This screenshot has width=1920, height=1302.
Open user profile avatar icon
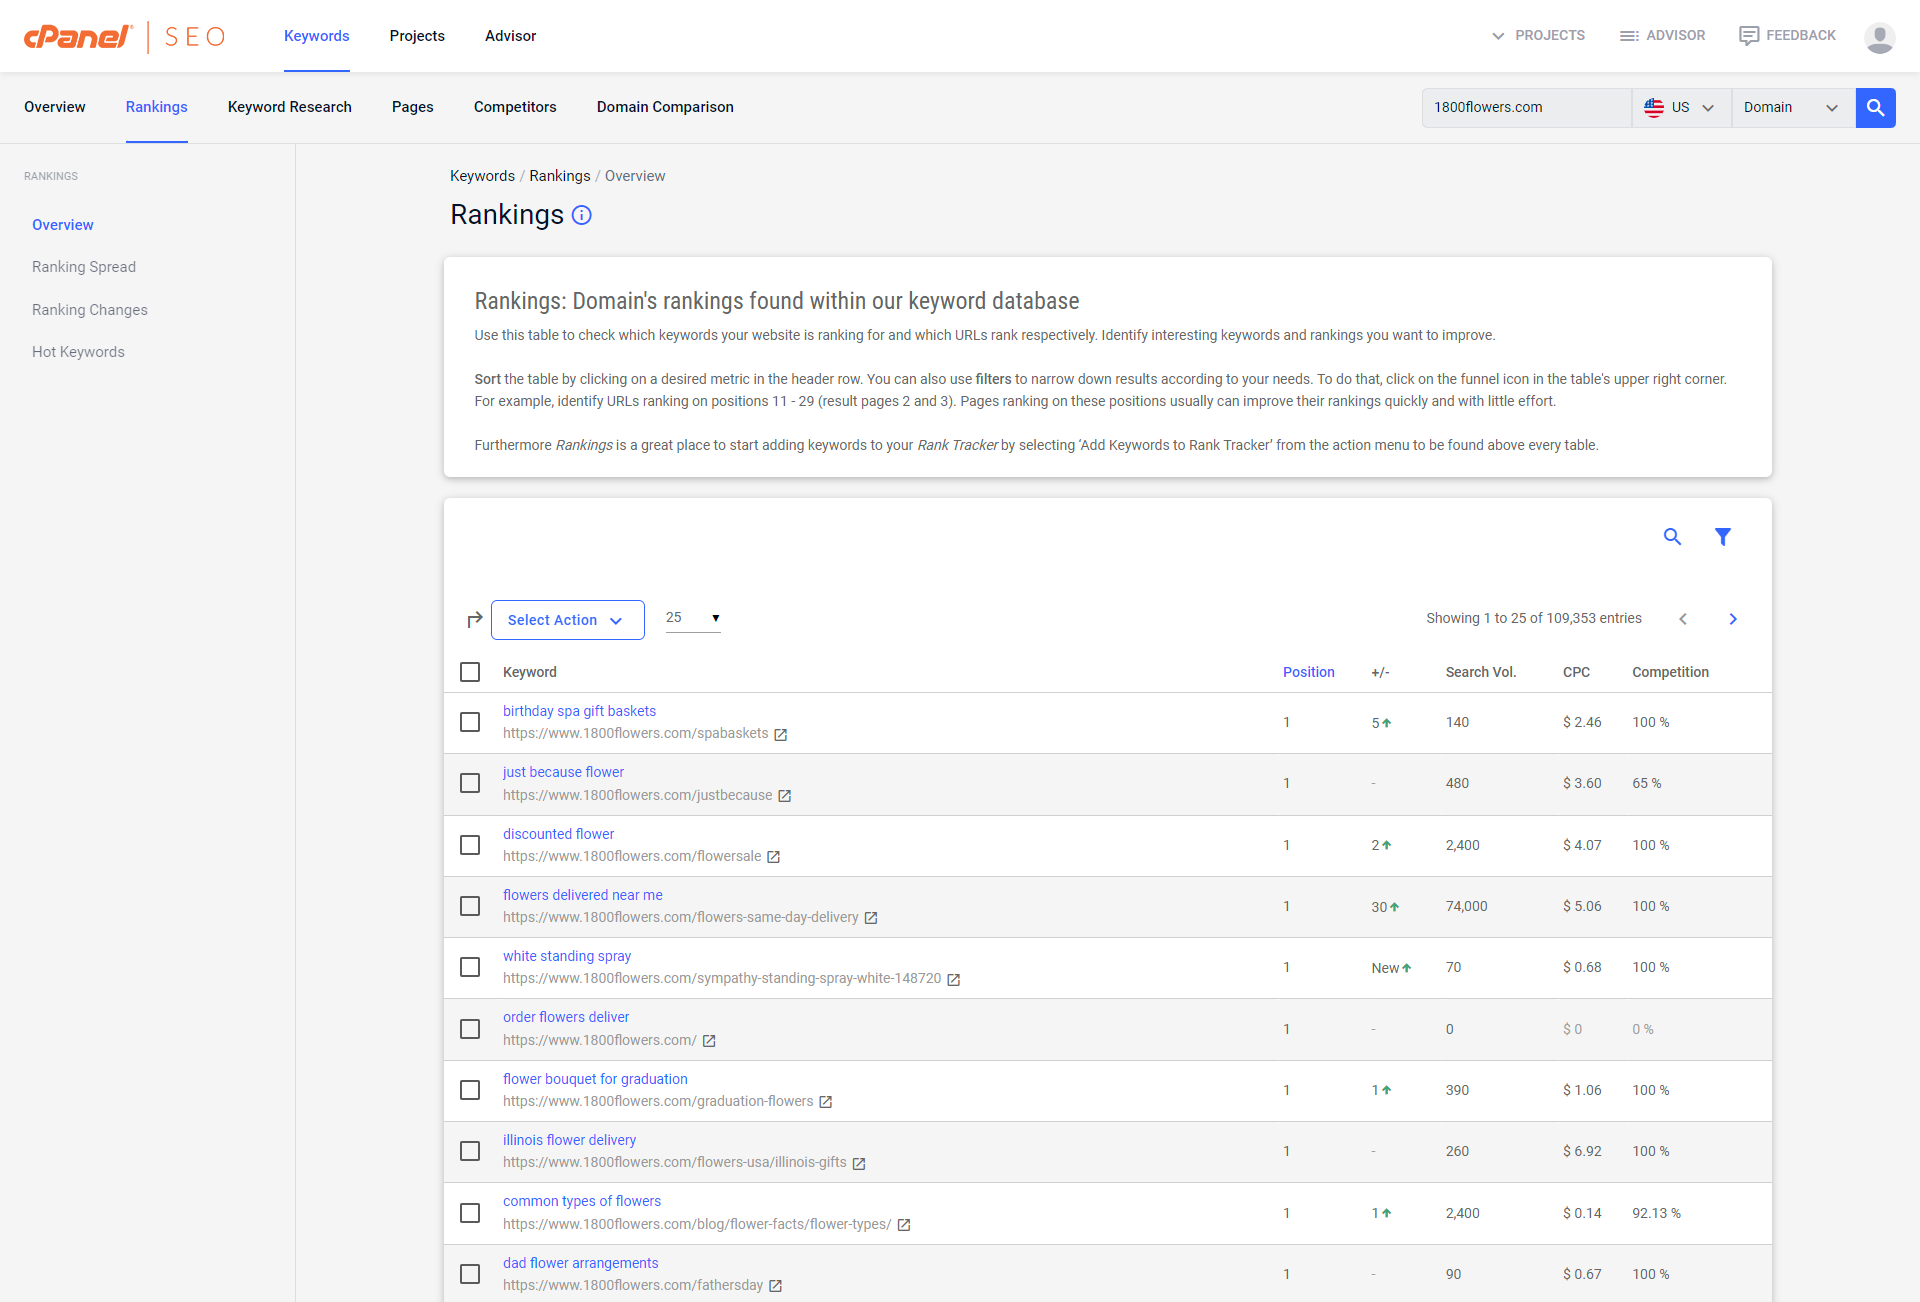pyautogui.click(x=1879, y=37)
